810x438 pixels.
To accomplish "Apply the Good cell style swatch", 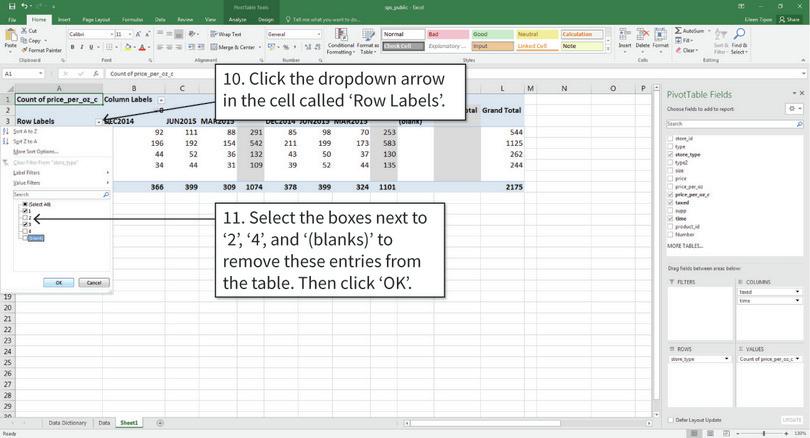I will click(492, 34).
